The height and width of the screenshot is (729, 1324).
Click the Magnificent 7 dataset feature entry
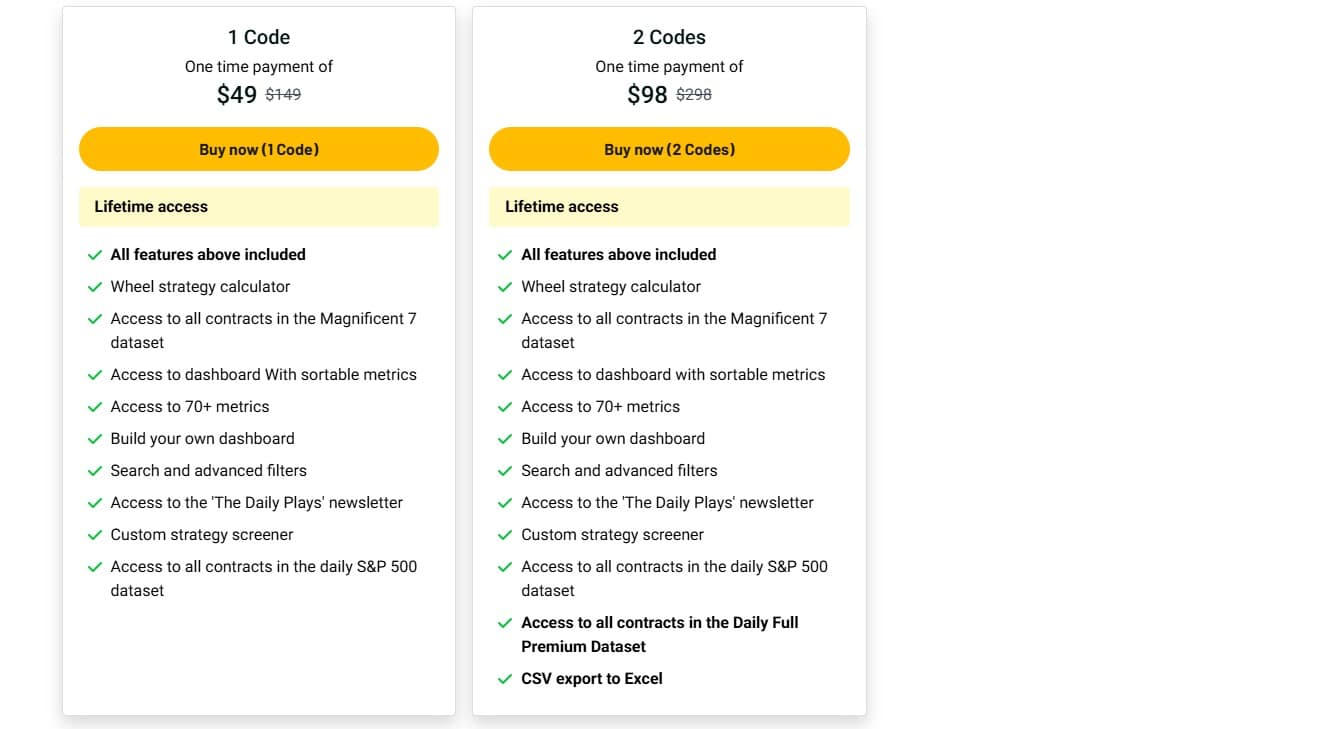coord(264,330)
